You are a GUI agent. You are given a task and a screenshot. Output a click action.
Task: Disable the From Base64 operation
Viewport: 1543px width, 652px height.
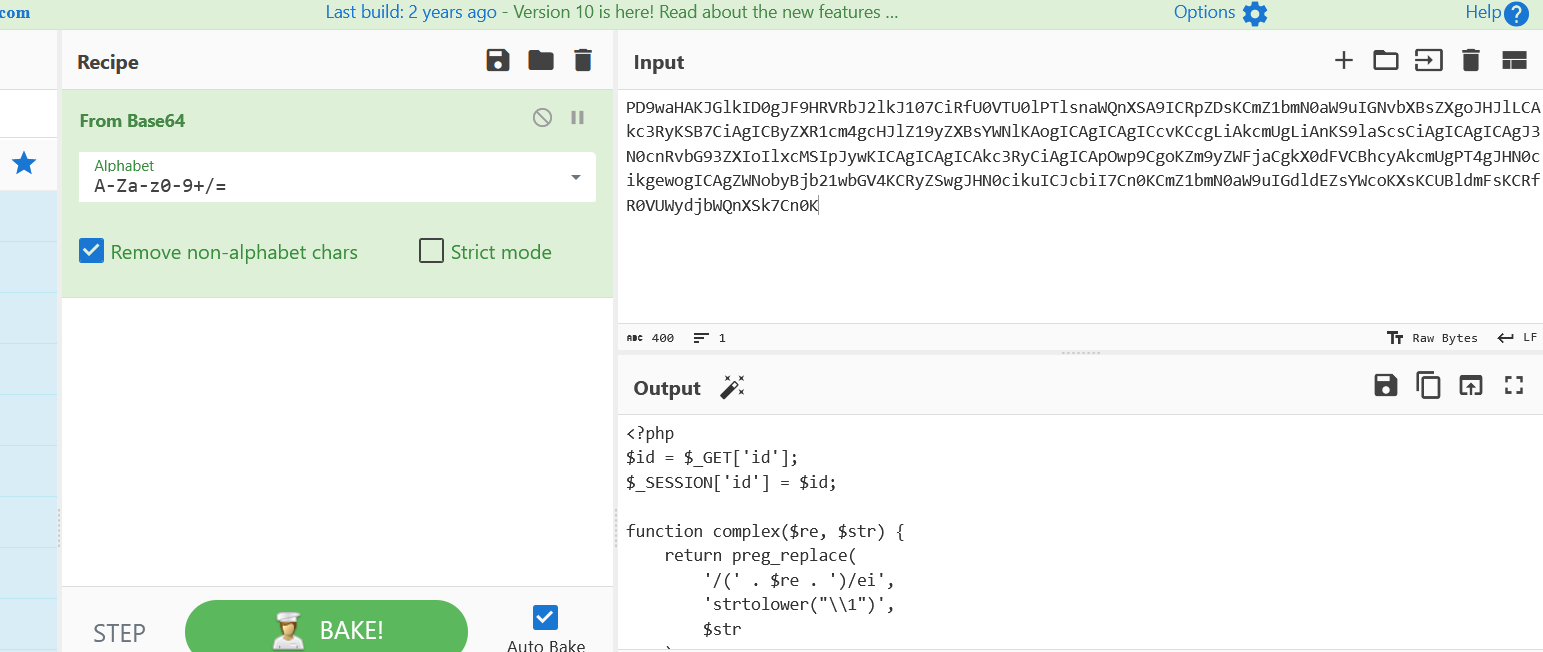coord(542,118)
